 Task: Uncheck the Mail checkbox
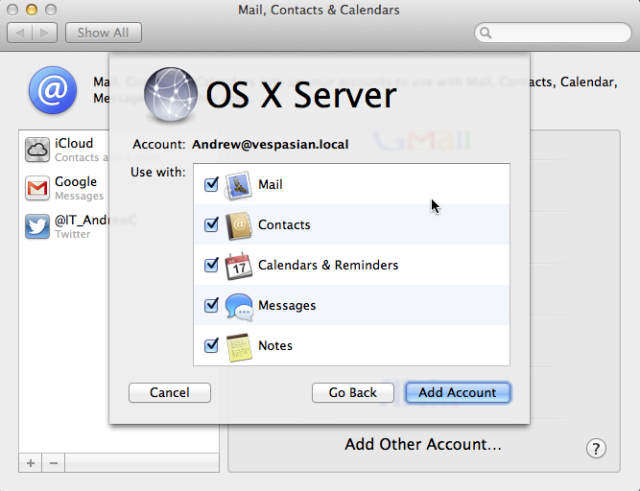click(x=211, y=184)
